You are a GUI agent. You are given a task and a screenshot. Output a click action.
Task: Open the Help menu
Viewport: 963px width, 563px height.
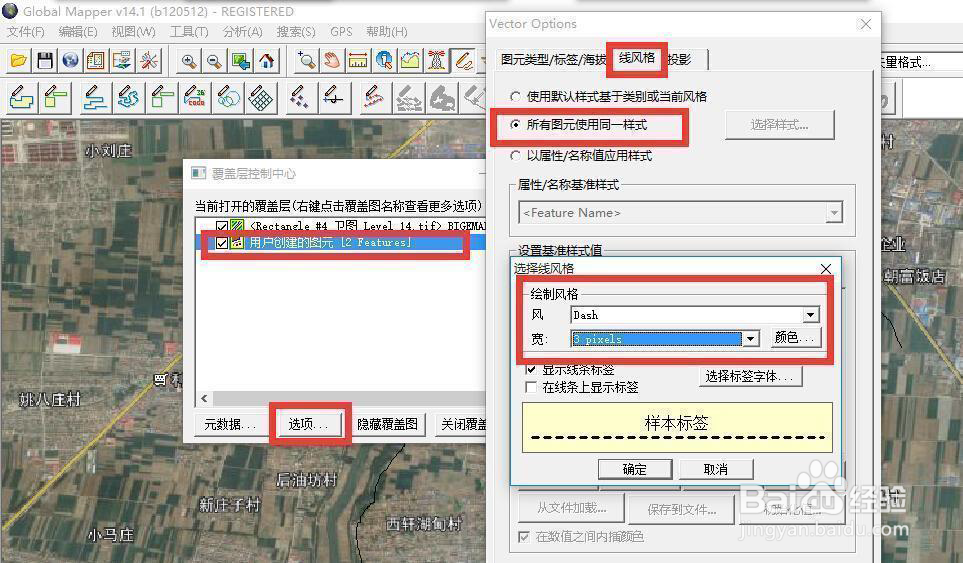[387, 31]
